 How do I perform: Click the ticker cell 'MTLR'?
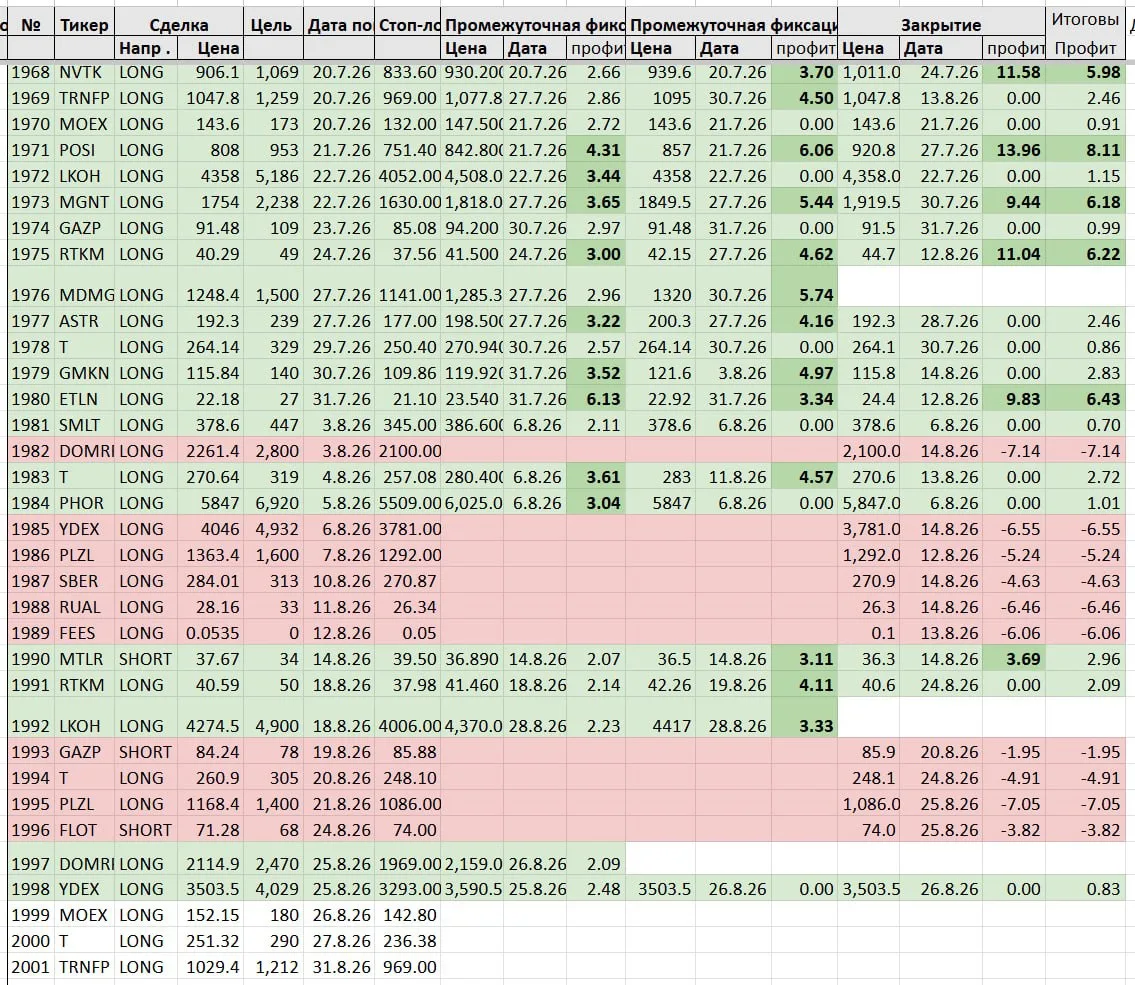[x=84, y=660]
